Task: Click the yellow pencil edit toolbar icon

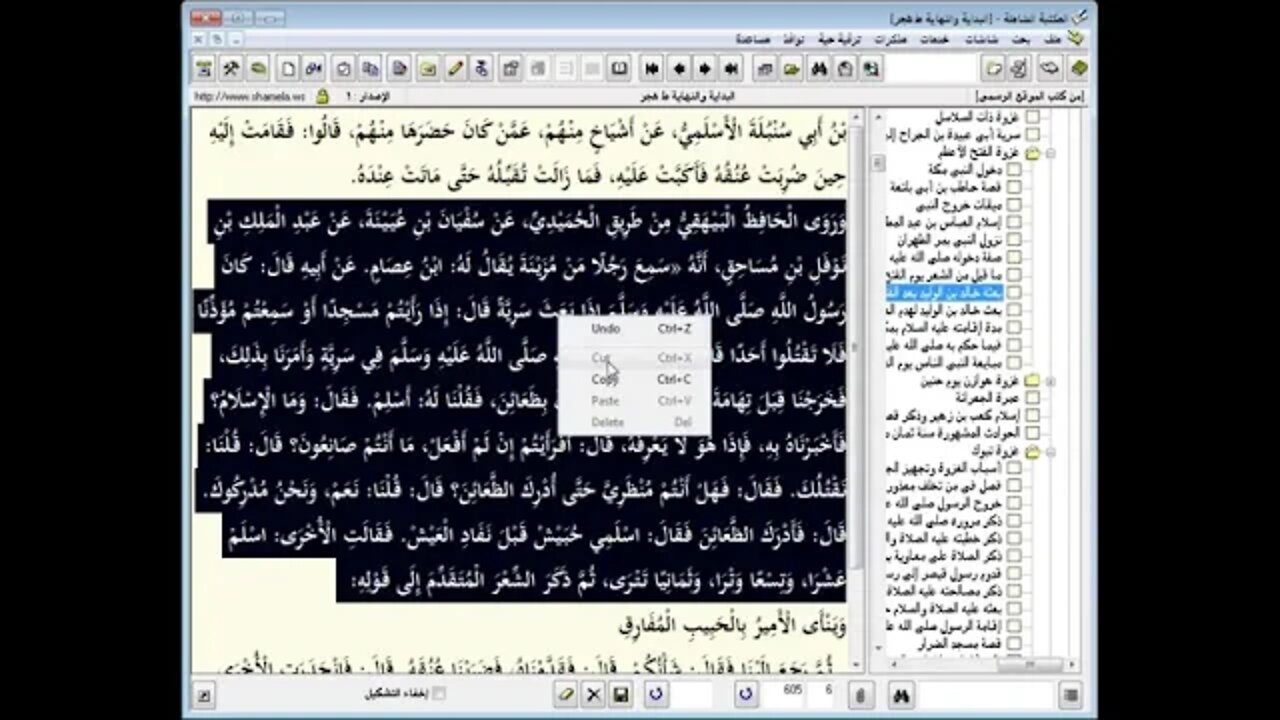Action: coord(455,69)
